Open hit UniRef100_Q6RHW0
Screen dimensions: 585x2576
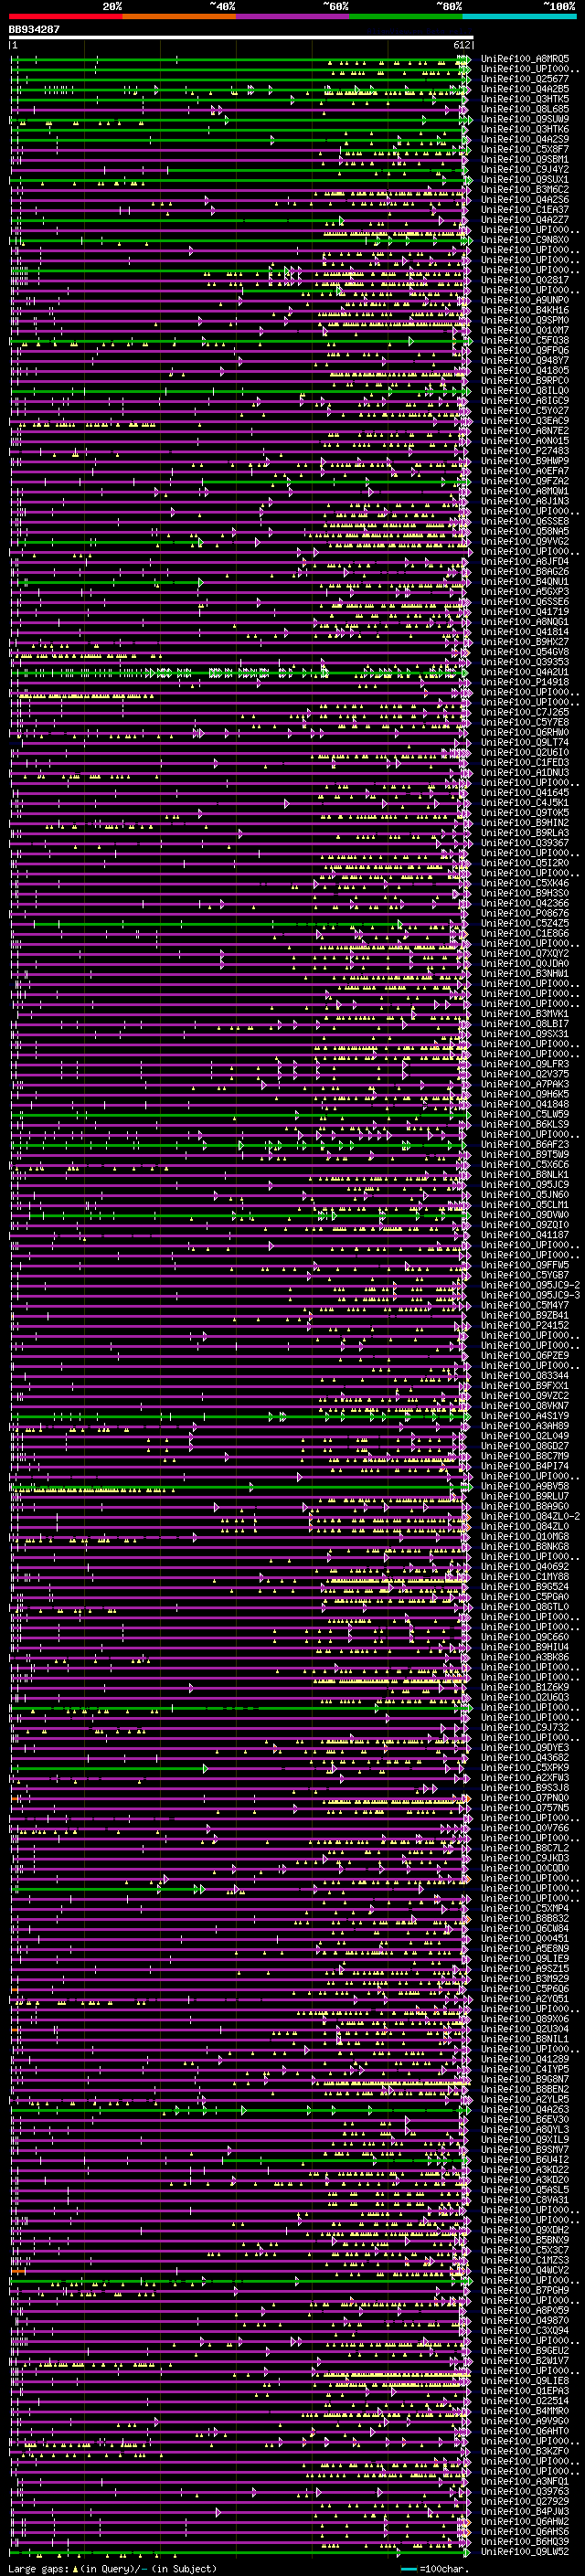coord(525,732)
